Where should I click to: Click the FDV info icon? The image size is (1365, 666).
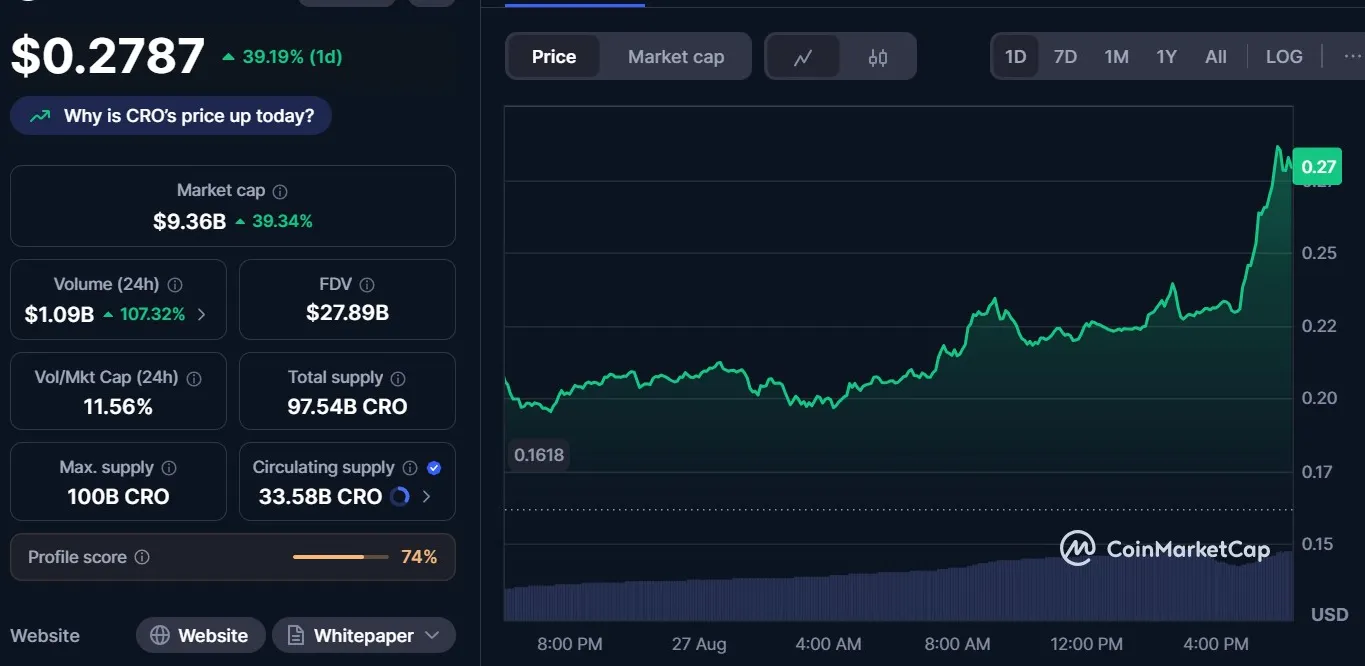pos(367,285)
